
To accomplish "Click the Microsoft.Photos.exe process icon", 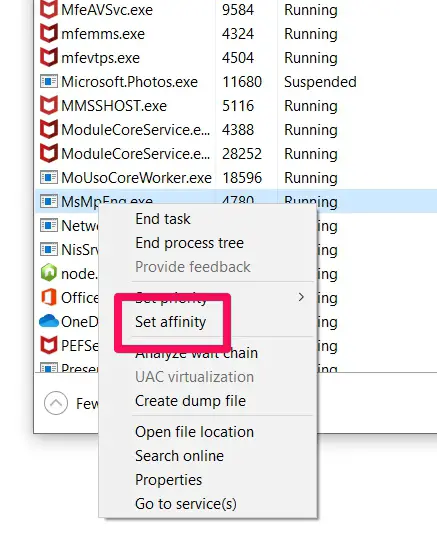I will [x=49, y=82].
